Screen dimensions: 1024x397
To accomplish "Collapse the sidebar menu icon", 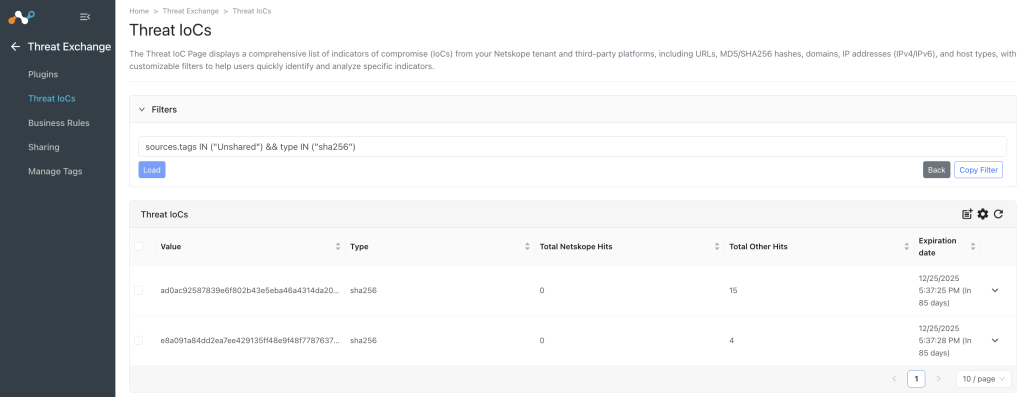I will (85, 17).
